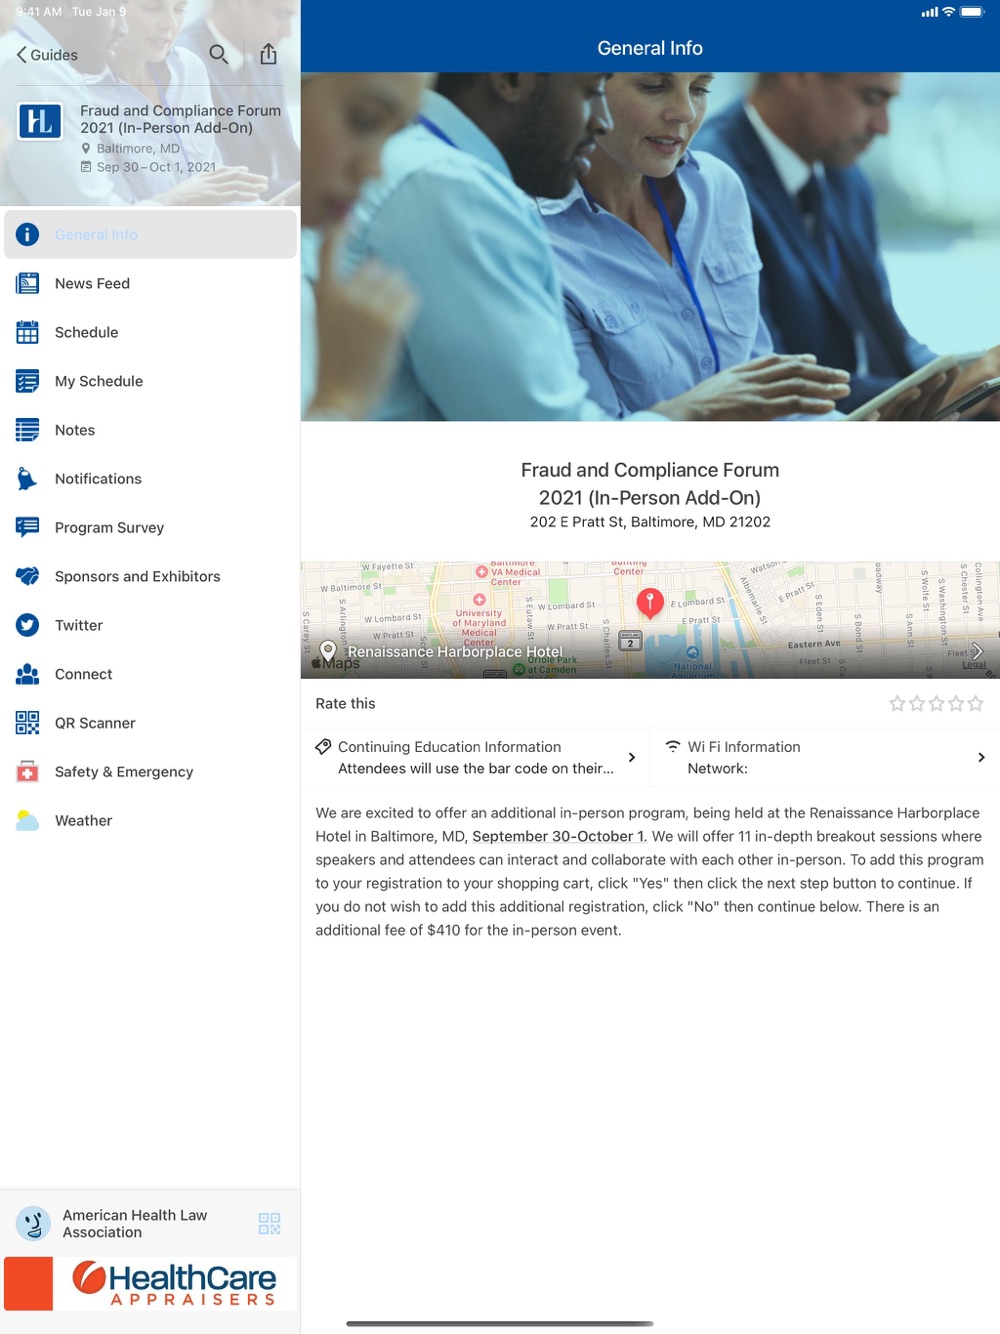The image size is (1000, 1334).
Task: Go back to Guides
Action: pos(47,55)
